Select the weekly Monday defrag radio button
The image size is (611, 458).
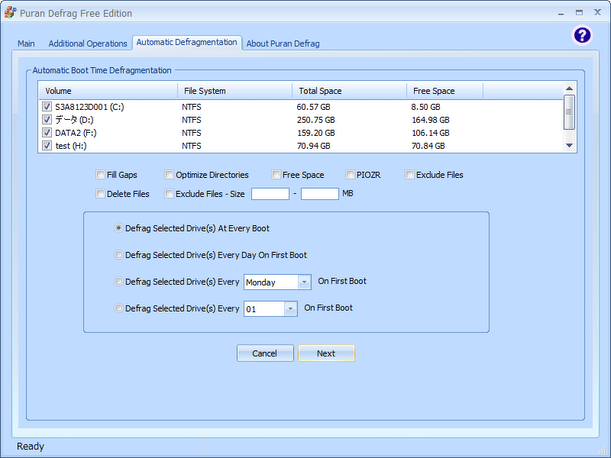point(118,281)
